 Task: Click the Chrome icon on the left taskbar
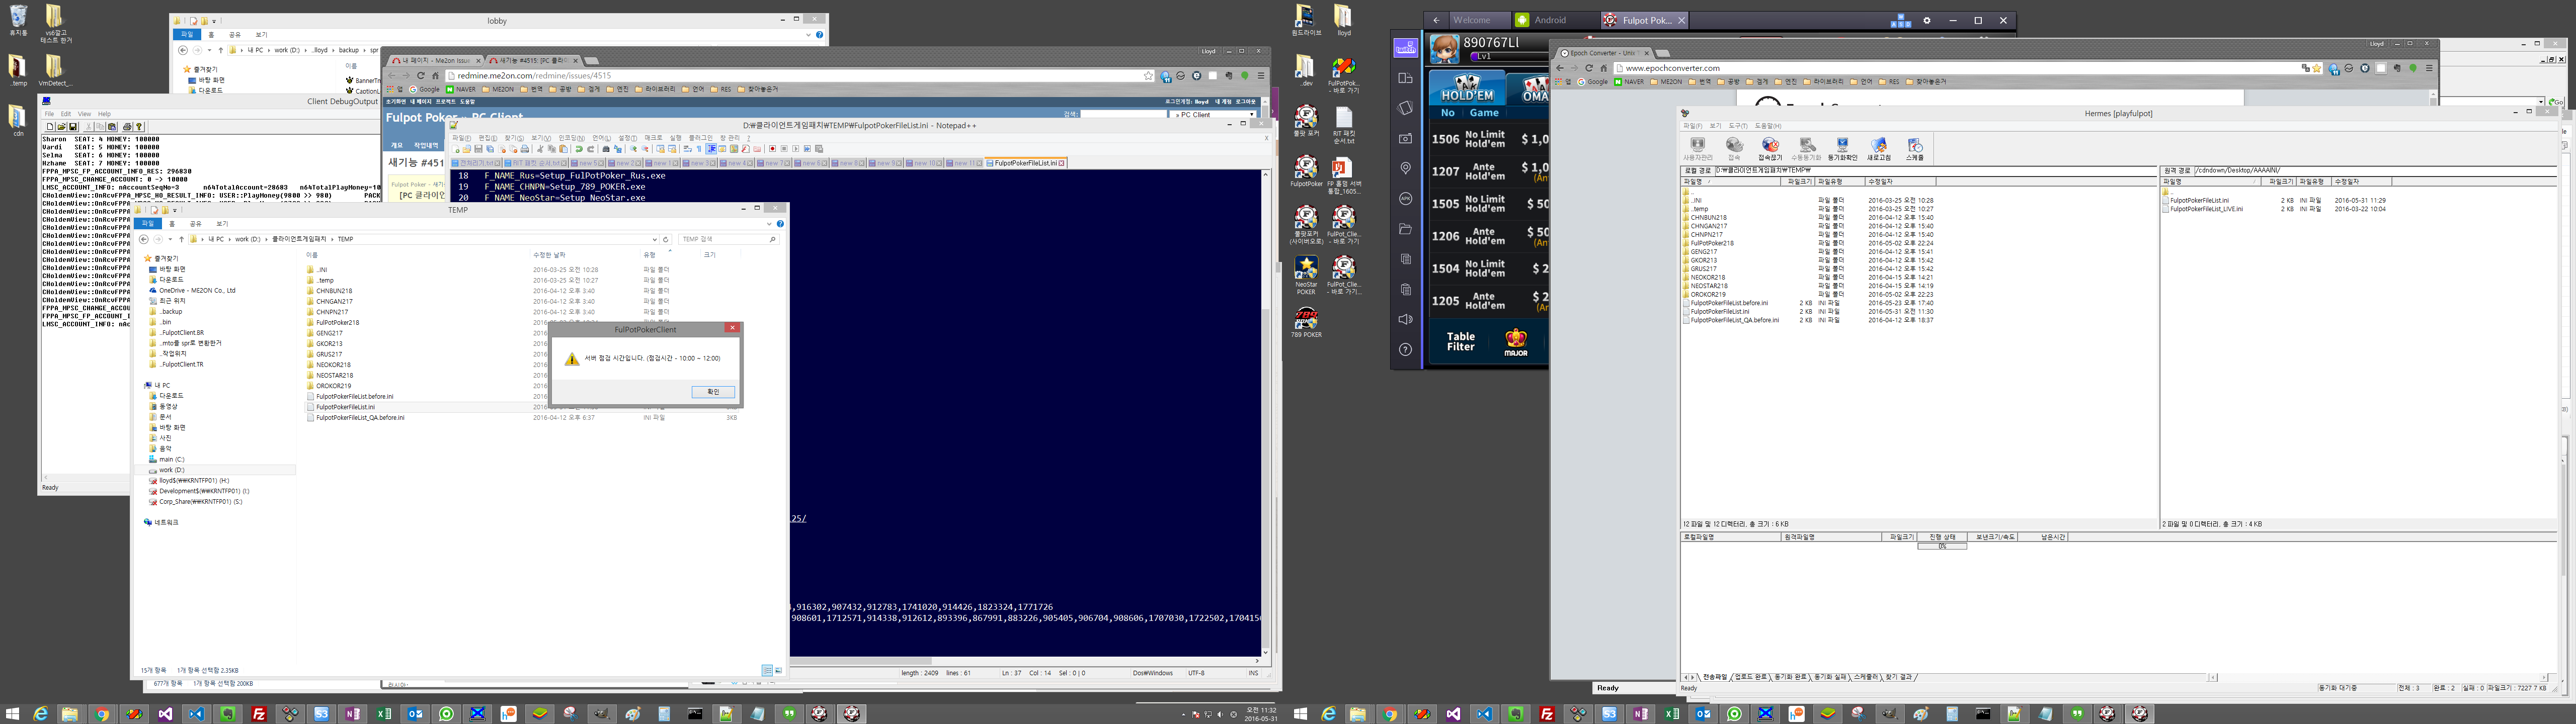pyautogui.click(x=102, y=713)
